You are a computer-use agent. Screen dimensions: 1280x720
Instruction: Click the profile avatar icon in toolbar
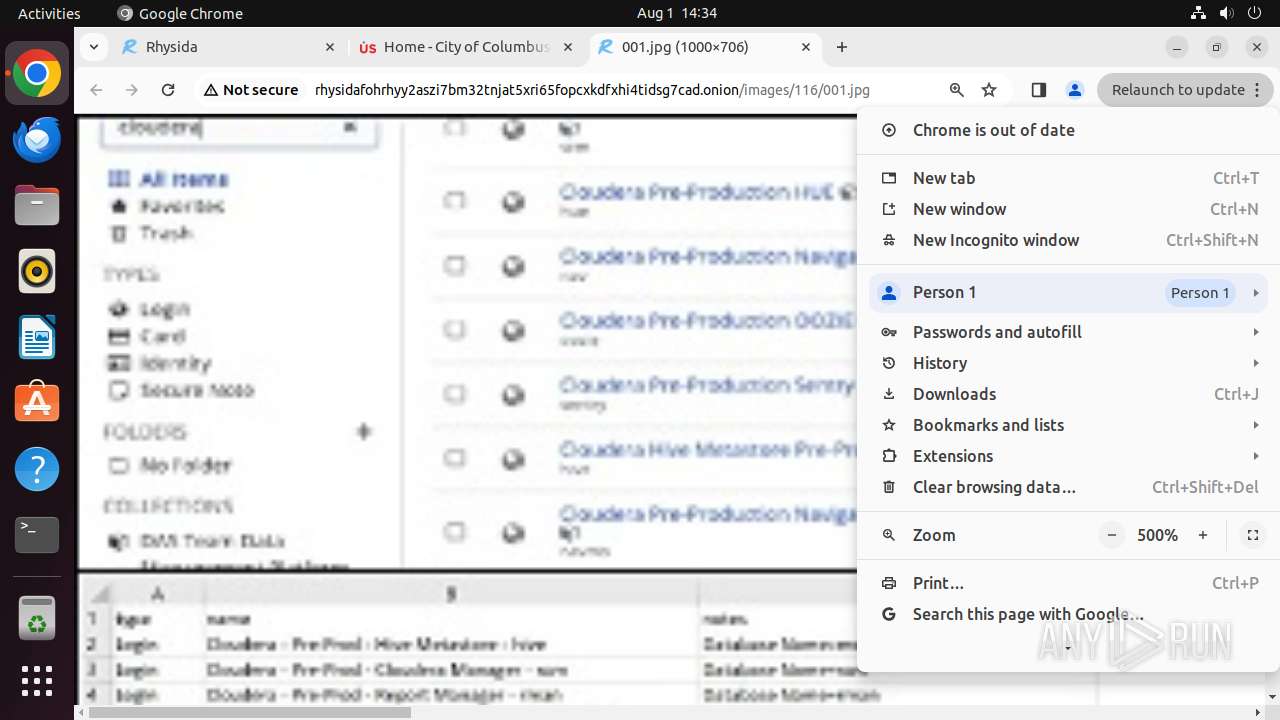coord(1074,90)
